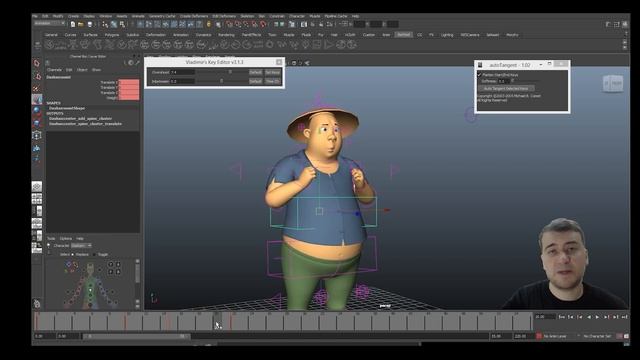
Task: Switch to the Polygons shelf tab
Action: tap(112, 35)
